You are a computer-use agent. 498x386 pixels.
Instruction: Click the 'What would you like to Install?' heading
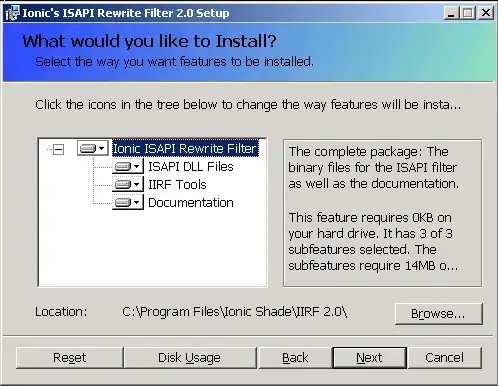(149, 41)
